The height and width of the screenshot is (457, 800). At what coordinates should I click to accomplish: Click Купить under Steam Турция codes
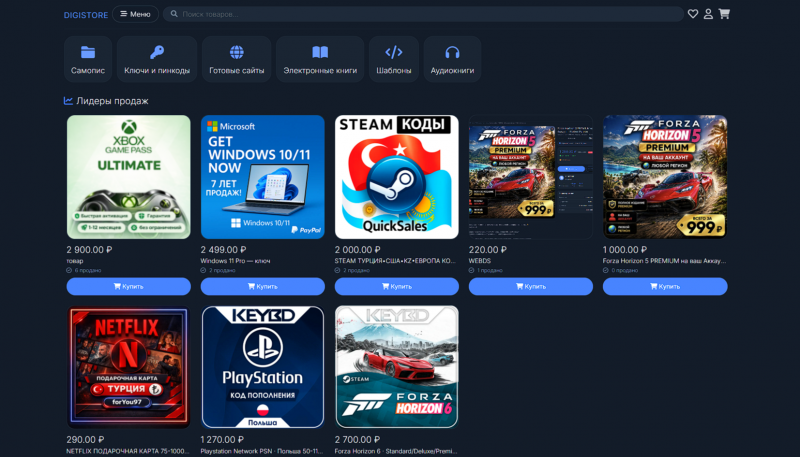(396, 286)
